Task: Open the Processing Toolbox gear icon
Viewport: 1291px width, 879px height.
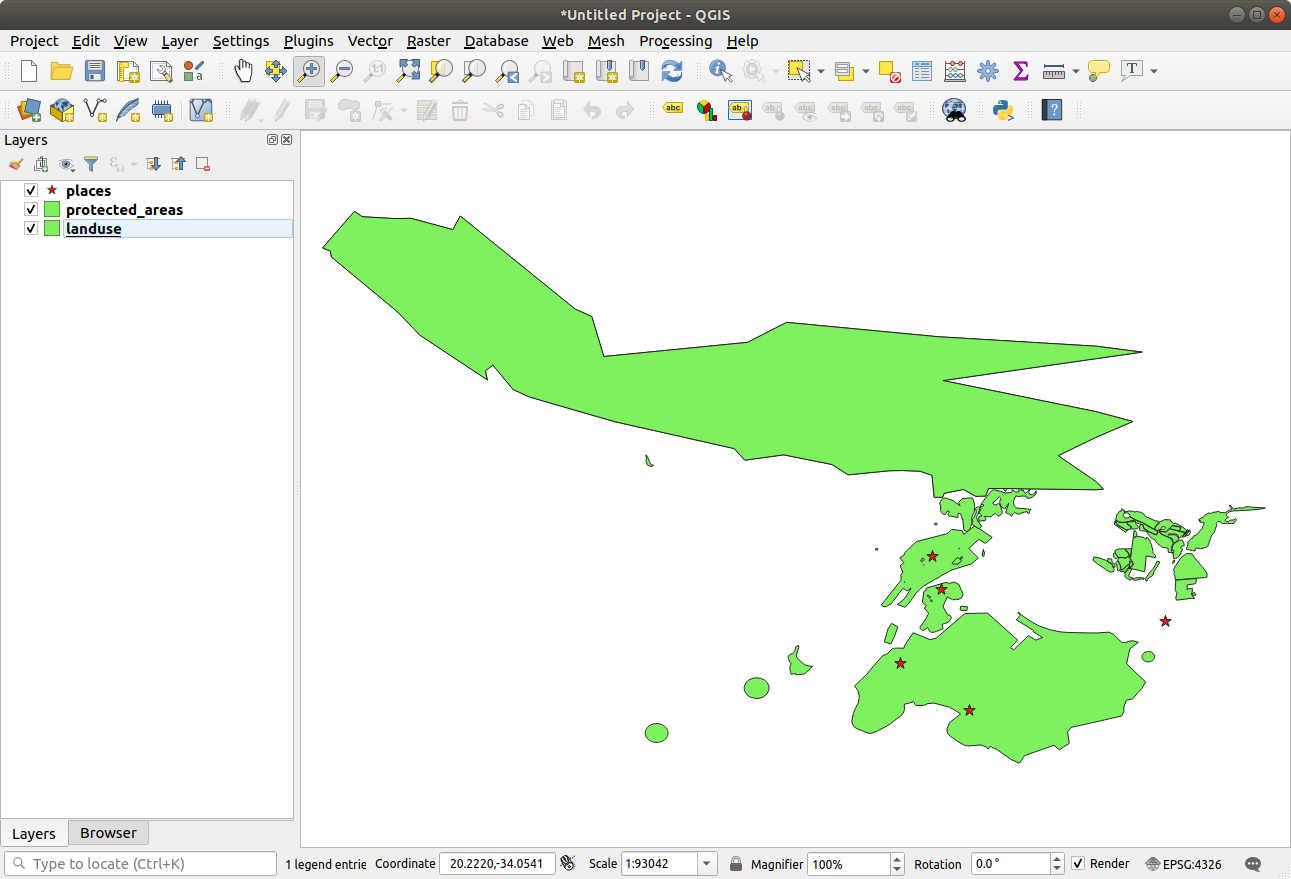Action: tap(988, 71)
